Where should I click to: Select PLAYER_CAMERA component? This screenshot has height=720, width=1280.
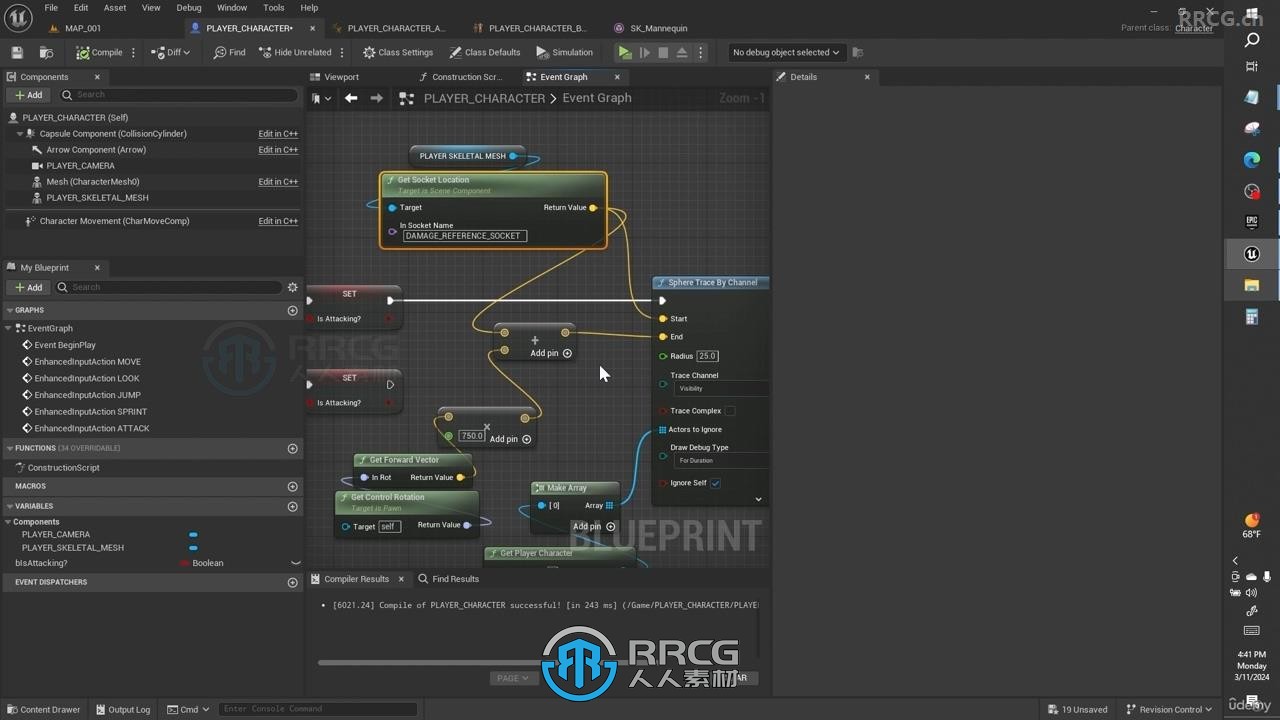[80, 165]
